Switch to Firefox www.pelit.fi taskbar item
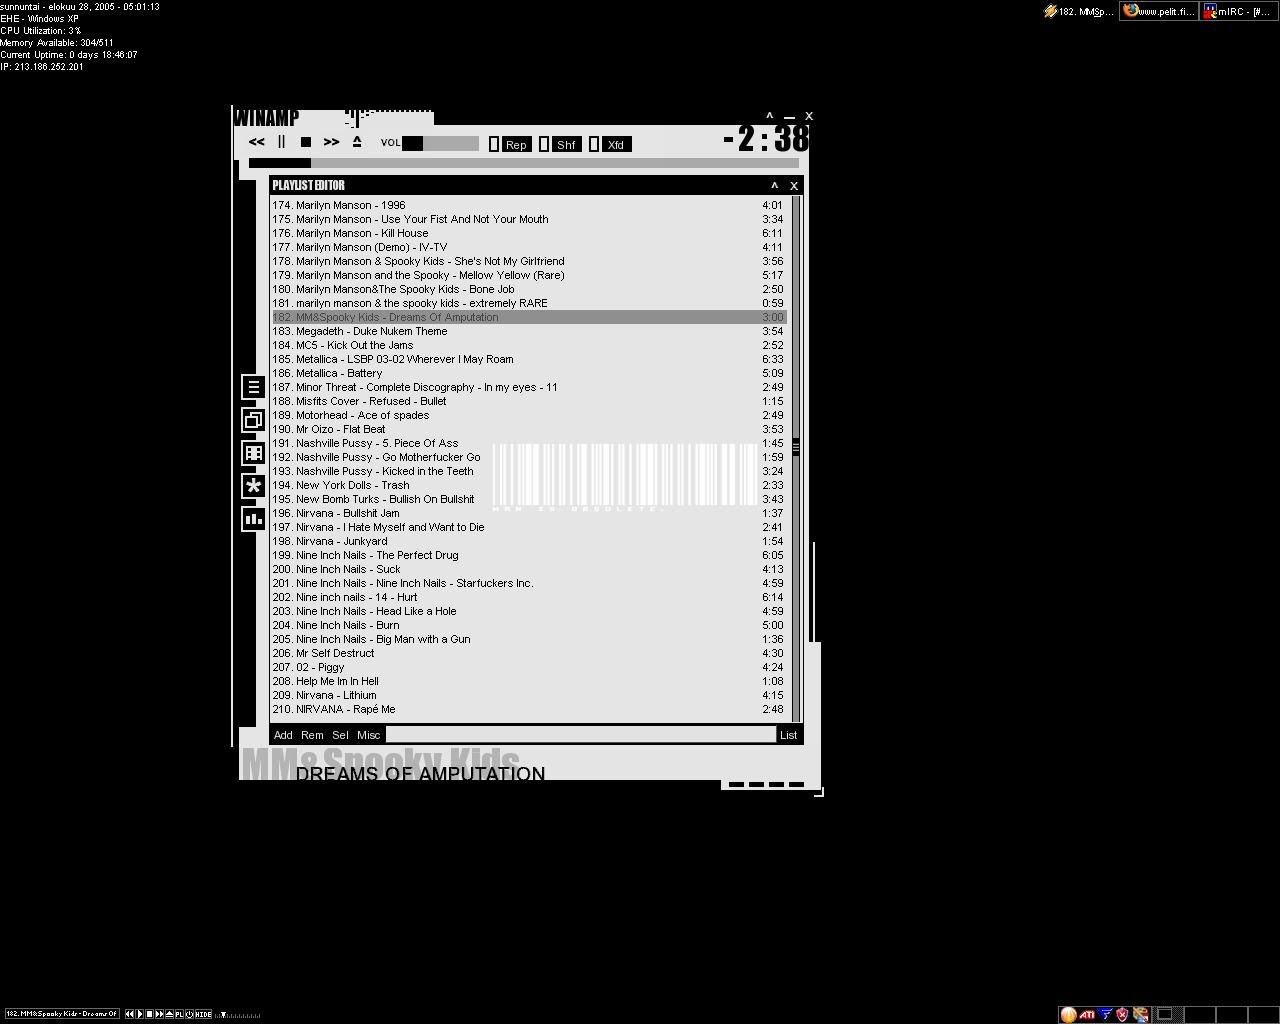Image resolution: width=1280 pixels, height=1024 pixels. (x=1158, y=12)
